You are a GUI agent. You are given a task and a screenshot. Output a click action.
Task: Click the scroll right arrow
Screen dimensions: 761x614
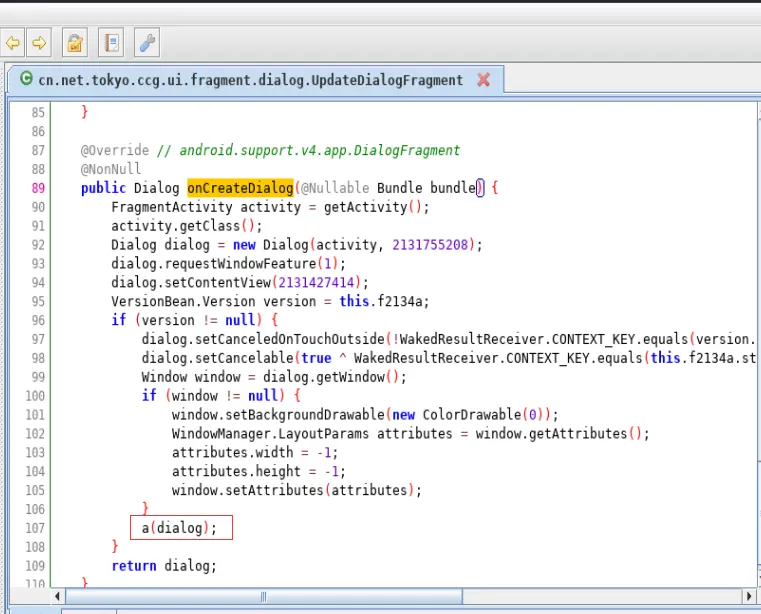(749, 597)
